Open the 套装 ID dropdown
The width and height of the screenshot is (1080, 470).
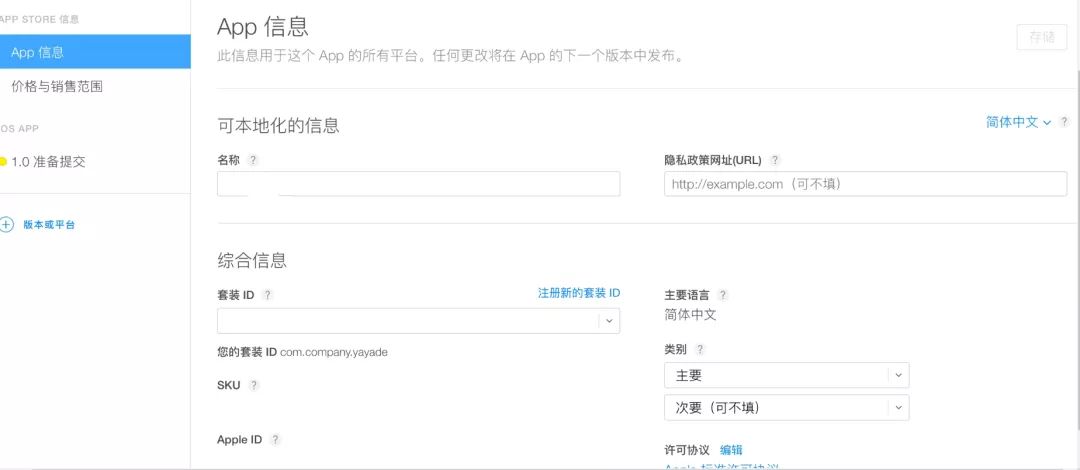point(418,321)
